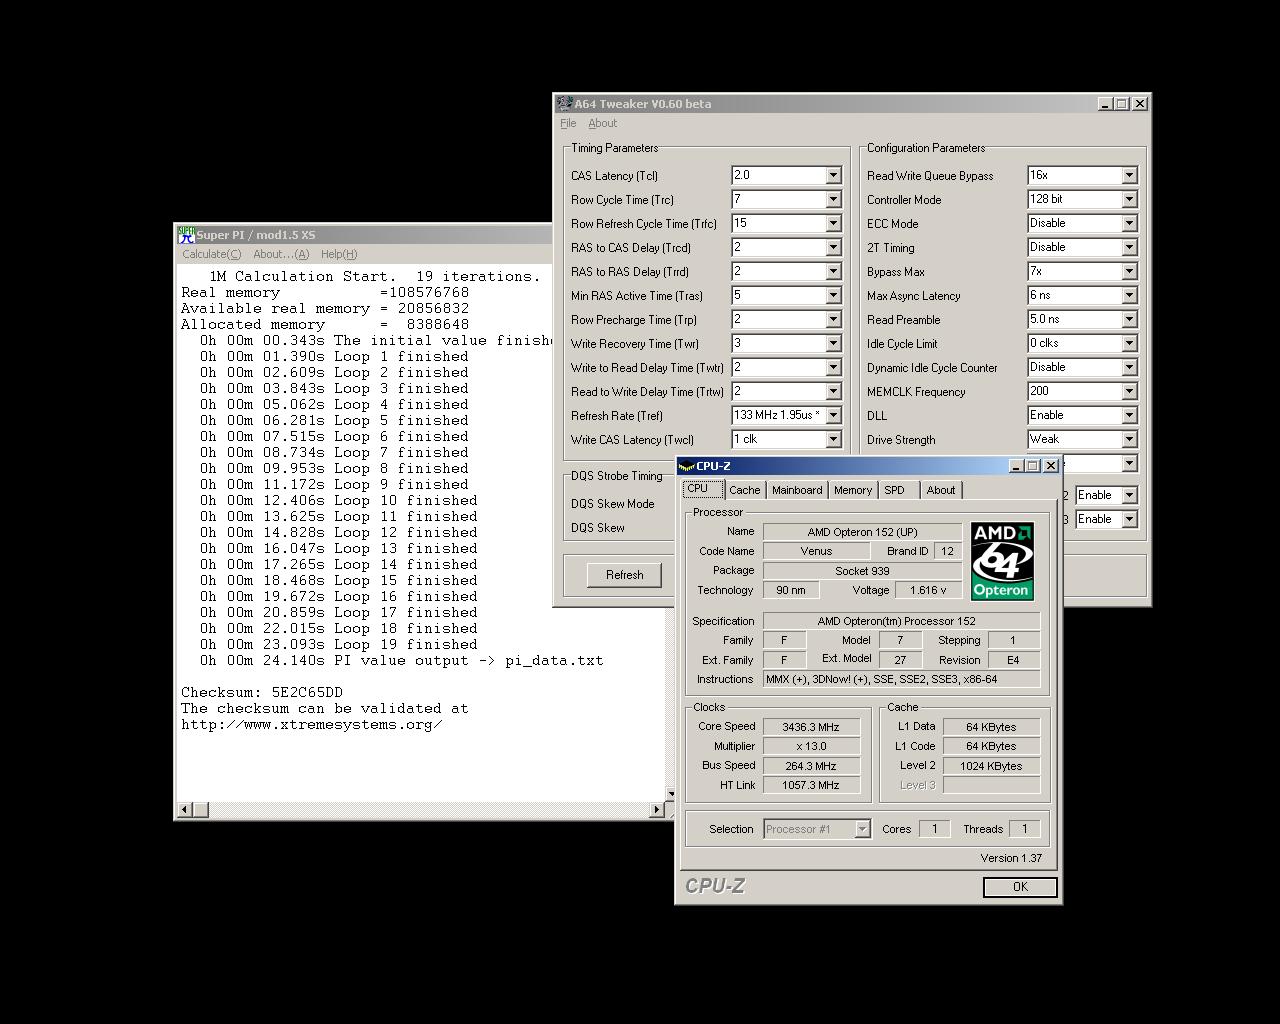Screen dimensions: 1280x1024
Task: Expand the Write to Read Delay (Twtr) dropdown
Action: pyautogui.click(x=833, y=367)
